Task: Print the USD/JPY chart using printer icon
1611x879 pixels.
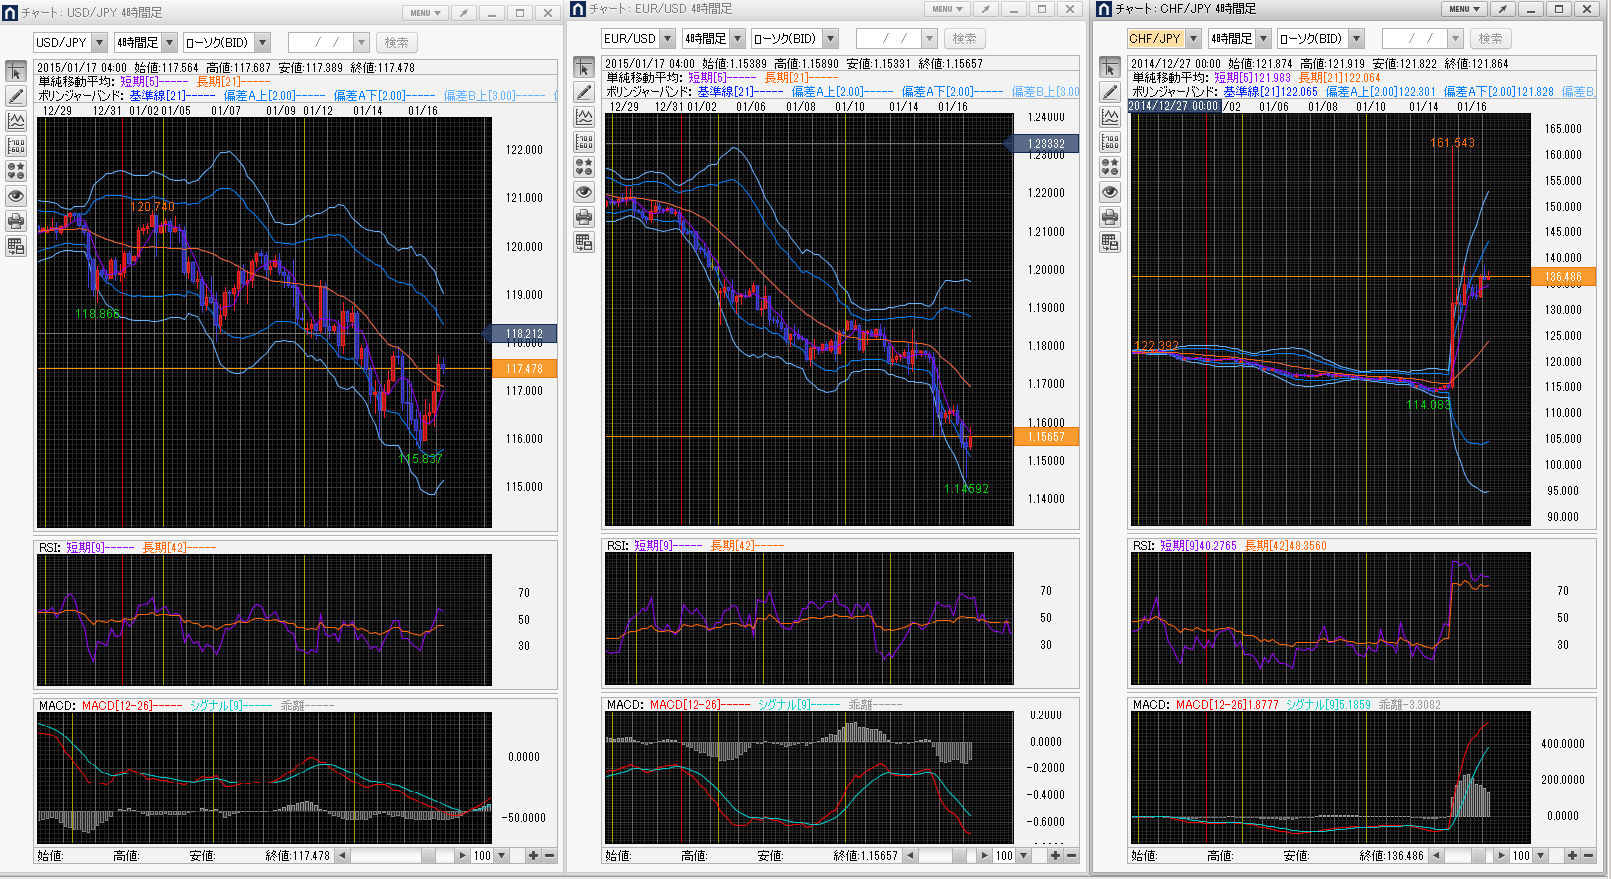Action: [x=16, y=221]
